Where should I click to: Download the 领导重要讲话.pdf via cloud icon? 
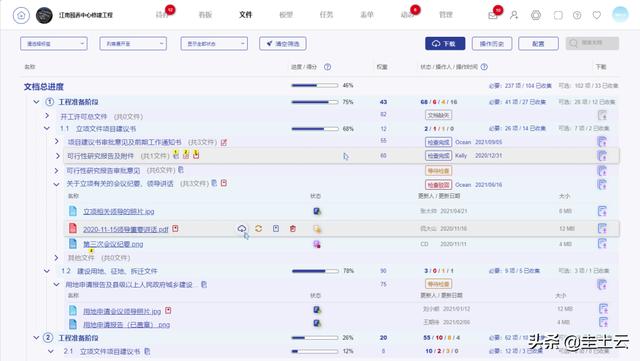pyautogui.click(x=242, y=228)
